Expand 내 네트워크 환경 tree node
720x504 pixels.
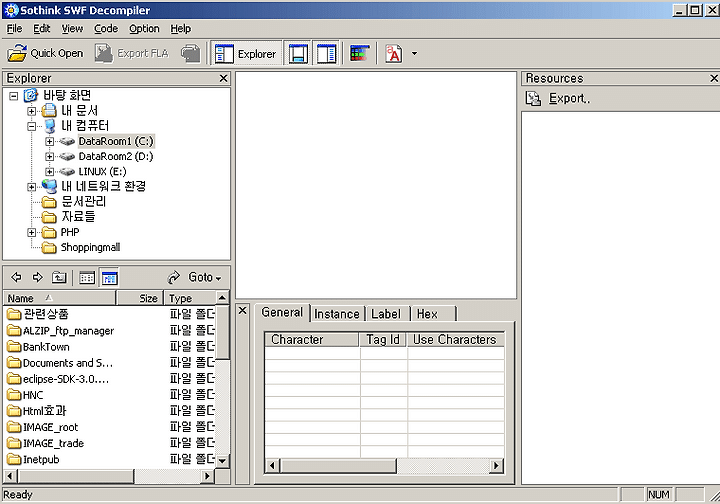(31, 187)
